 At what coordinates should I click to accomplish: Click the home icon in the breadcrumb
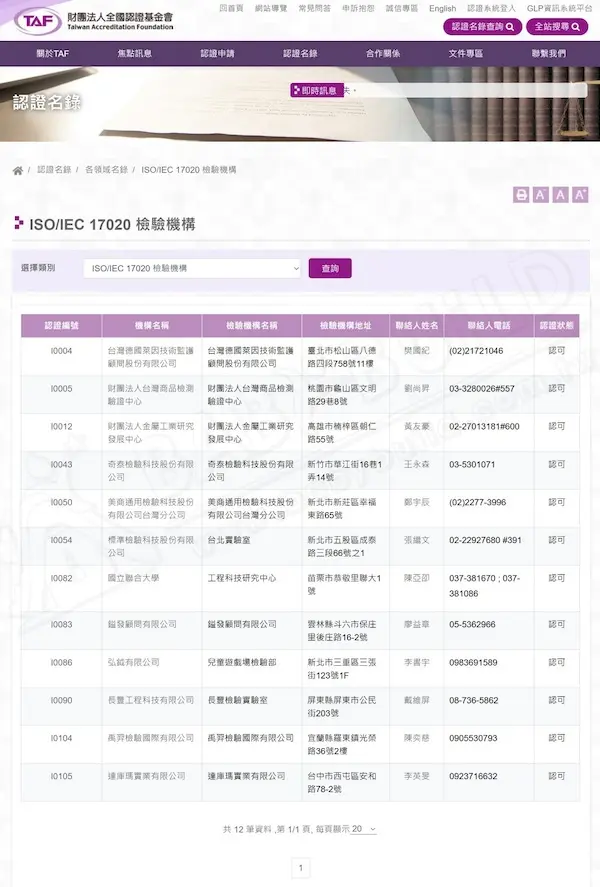tap(18, 170)
